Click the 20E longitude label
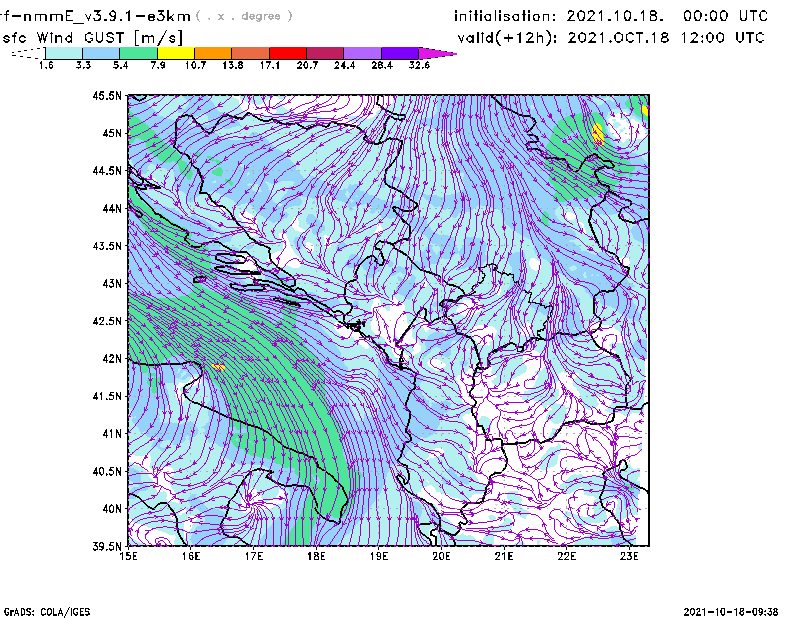The width and height of the screenshot is (800, 618). pos(441,556)
